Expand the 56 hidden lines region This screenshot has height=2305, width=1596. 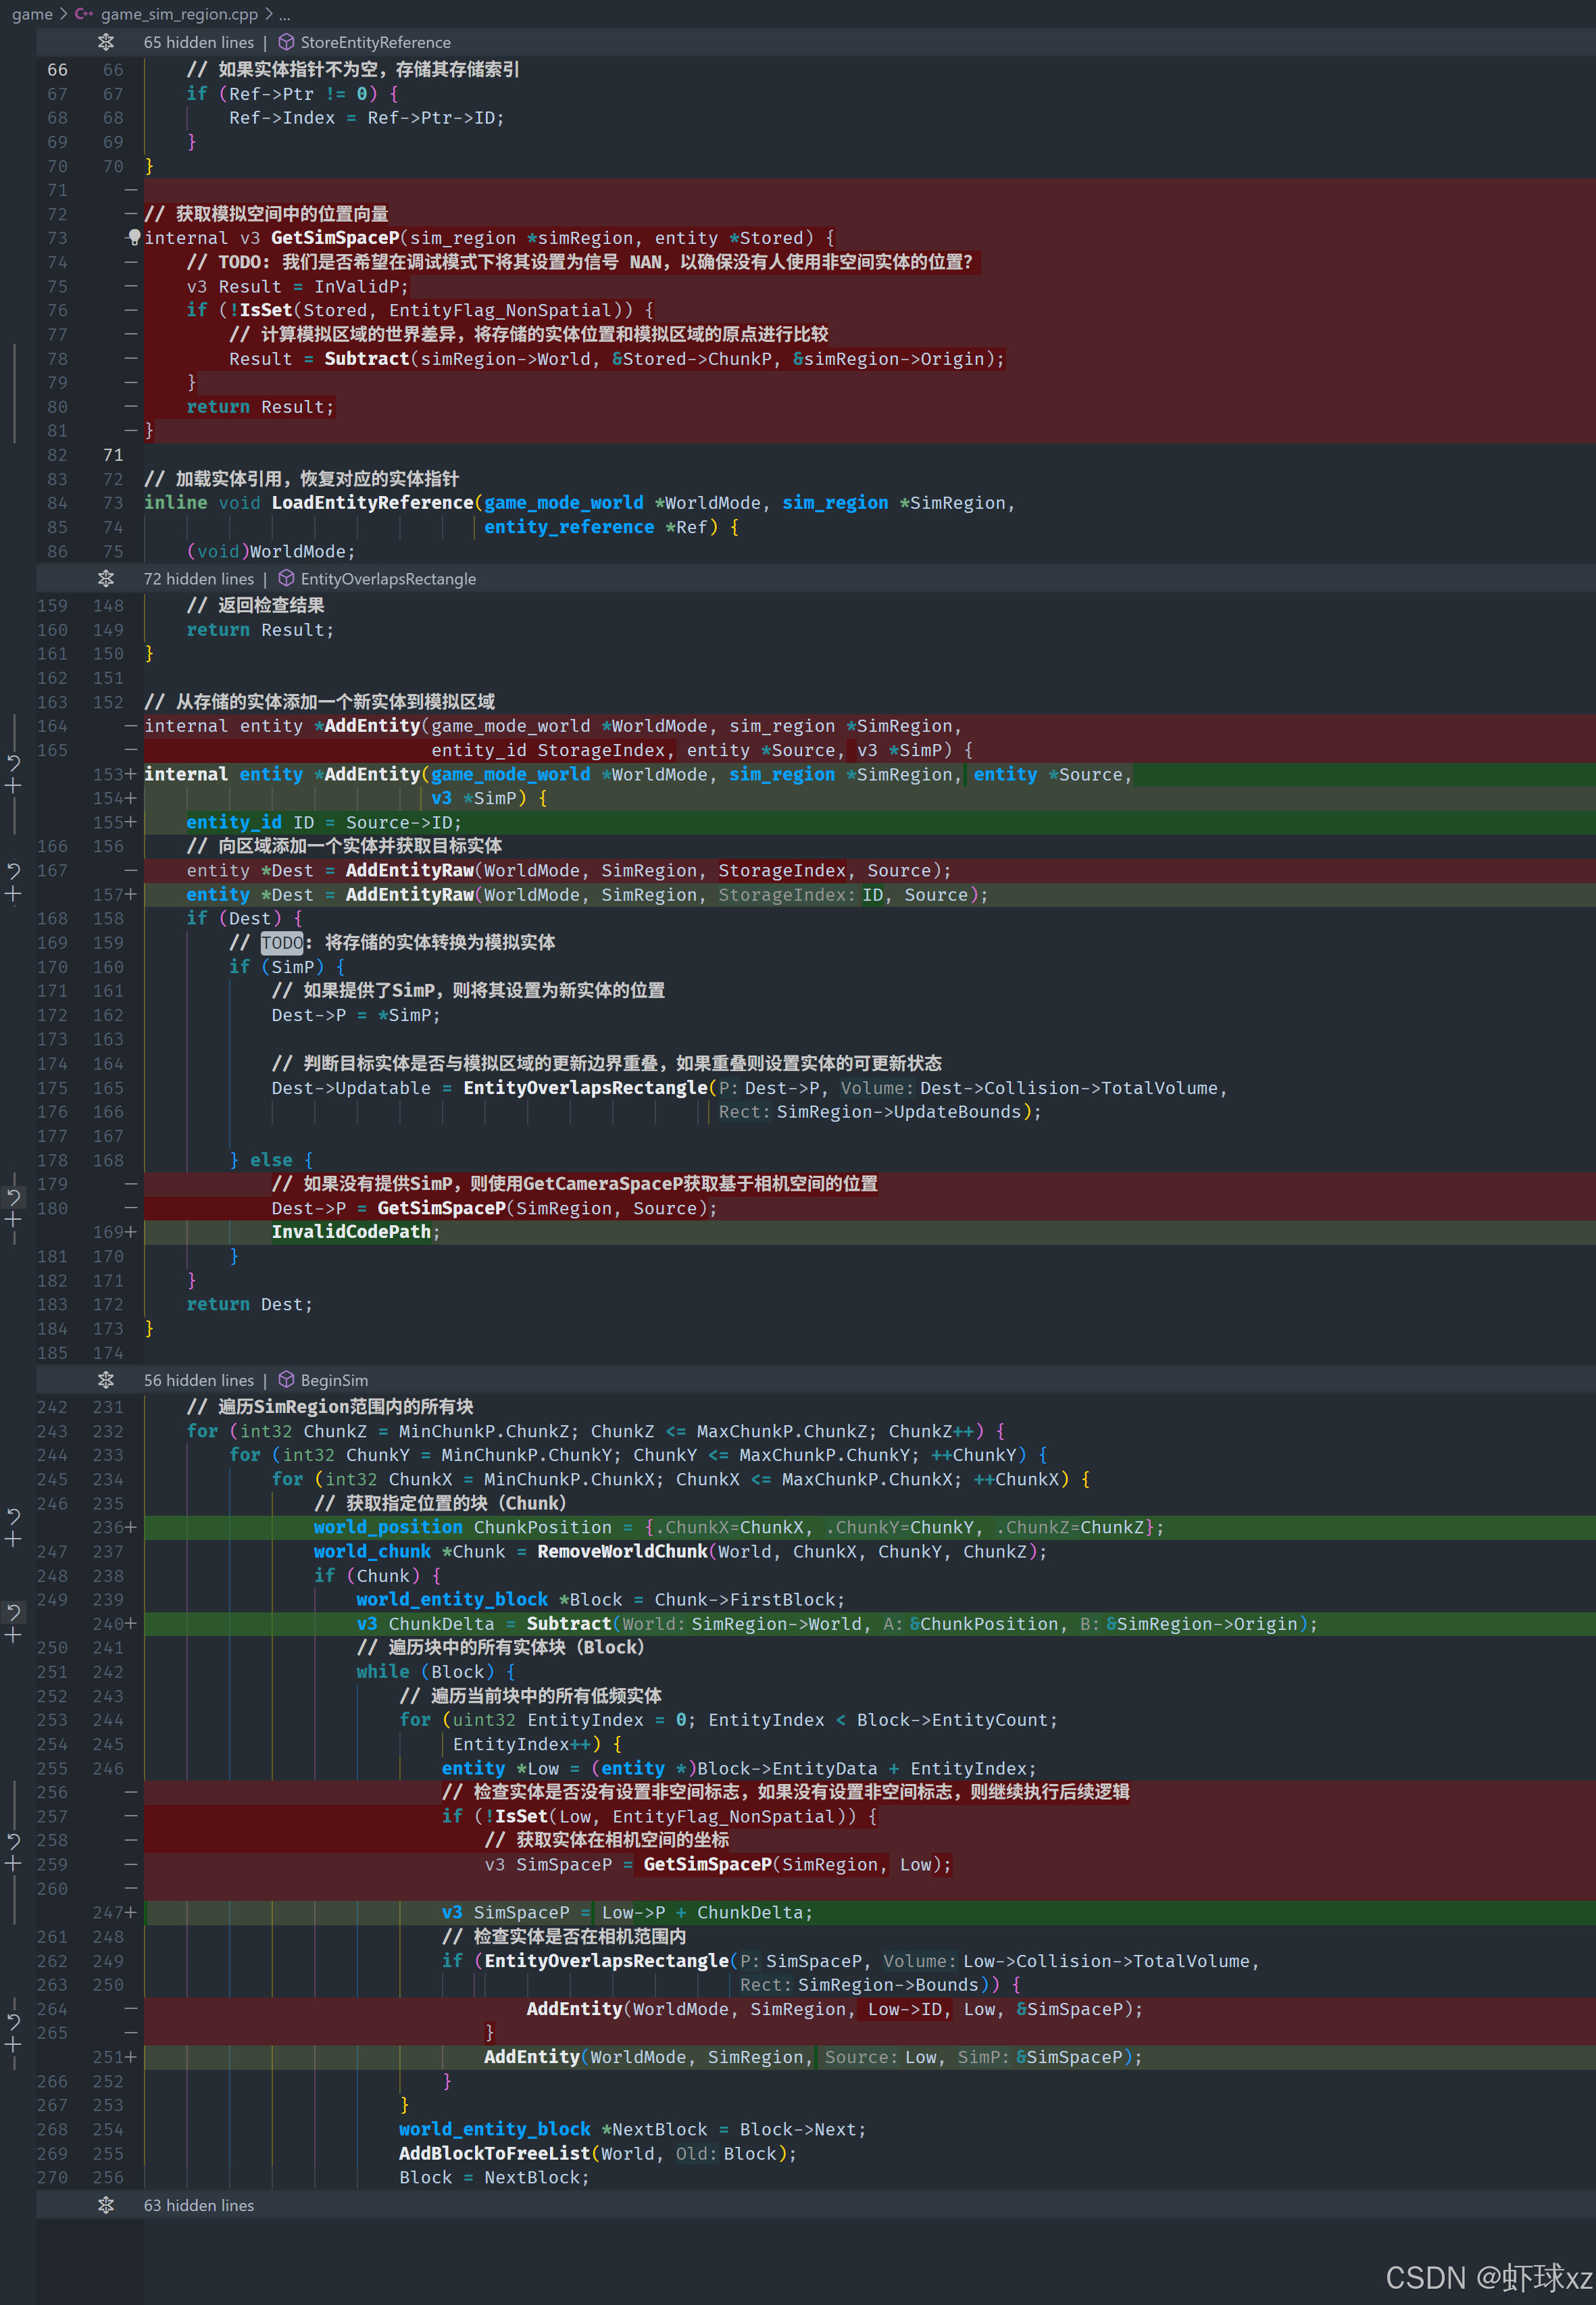click(x=106, y=1380)
